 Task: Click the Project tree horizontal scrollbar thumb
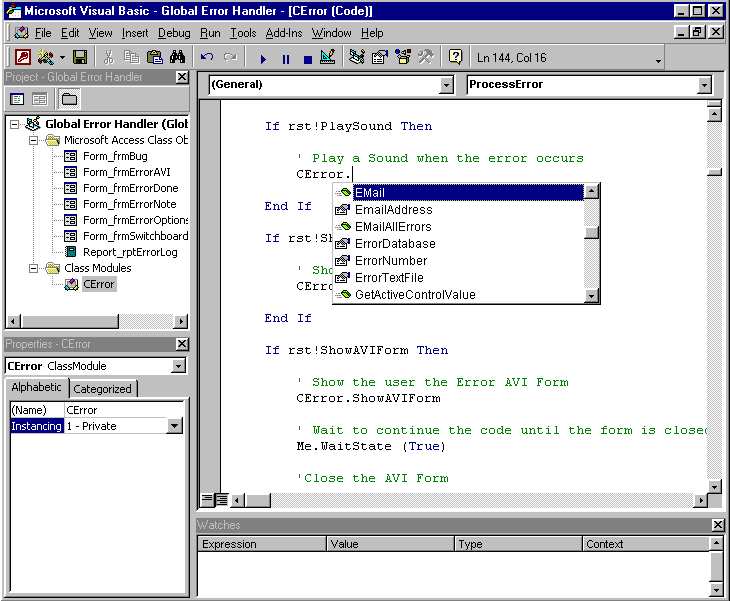tap(70, 321)
